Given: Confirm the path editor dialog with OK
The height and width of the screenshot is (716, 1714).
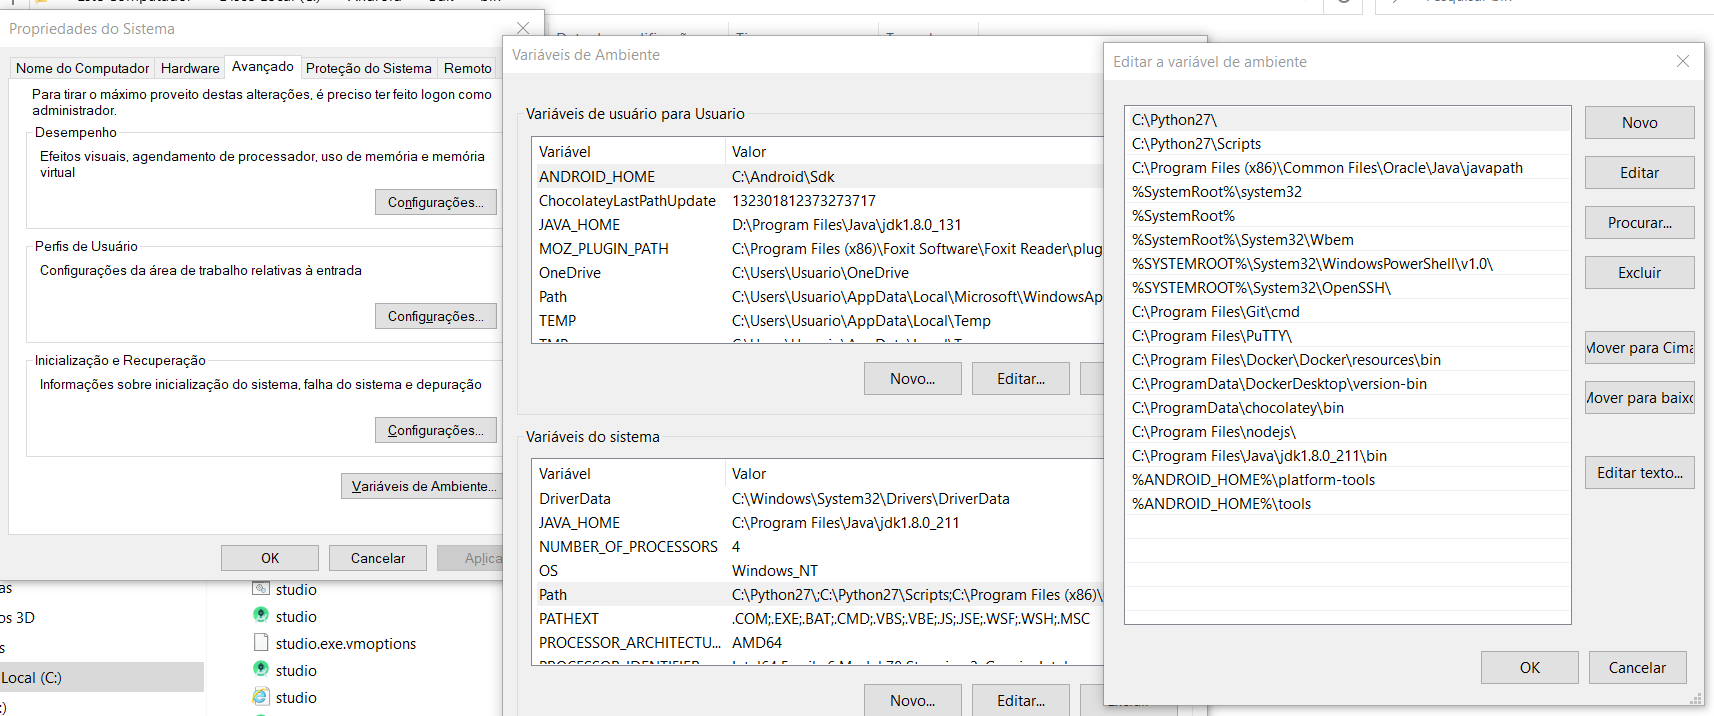Looking at the screenshot, I should click(1530, 668).
